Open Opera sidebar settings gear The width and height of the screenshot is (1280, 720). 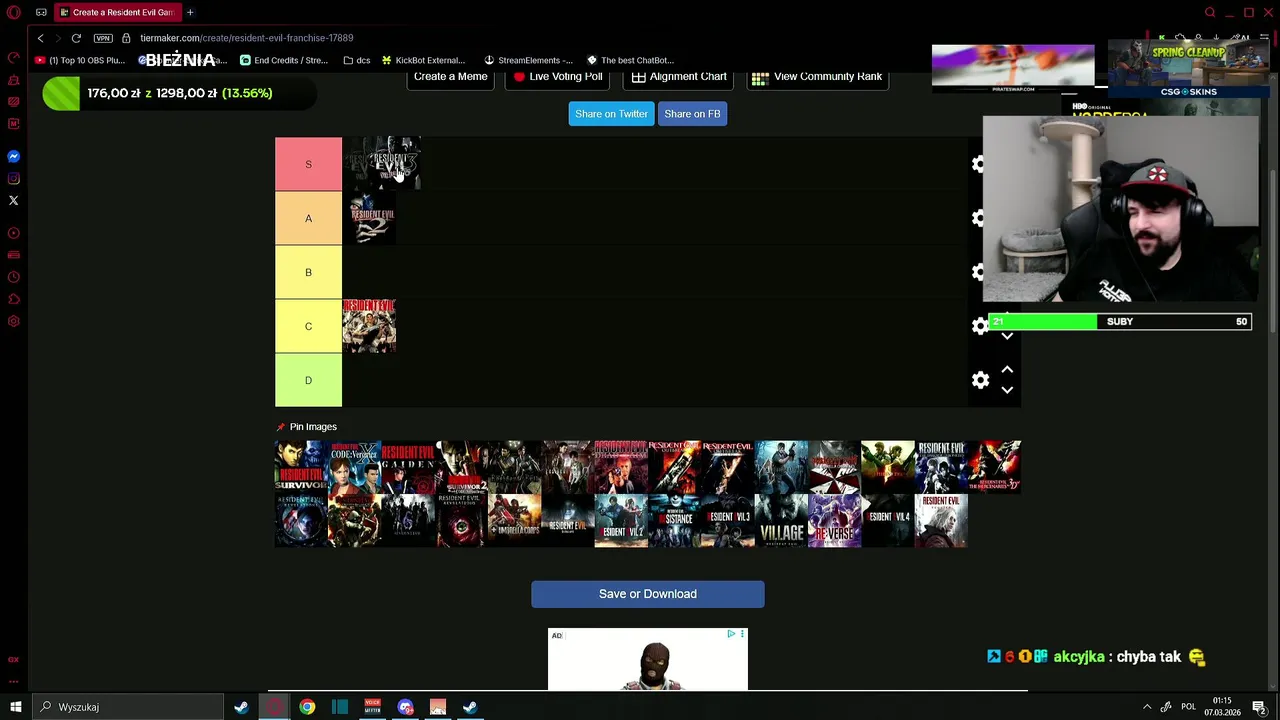pyautogui.click(x=13, y=321)
